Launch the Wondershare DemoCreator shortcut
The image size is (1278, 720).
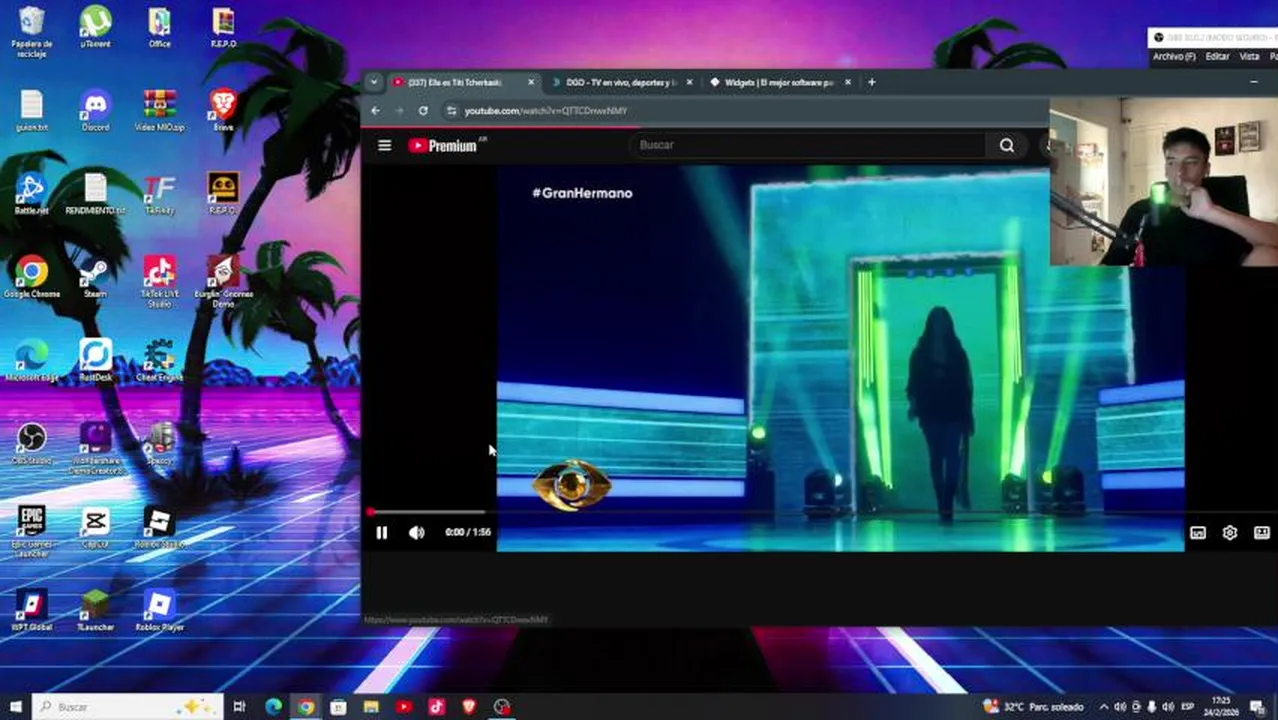point(96,447)
